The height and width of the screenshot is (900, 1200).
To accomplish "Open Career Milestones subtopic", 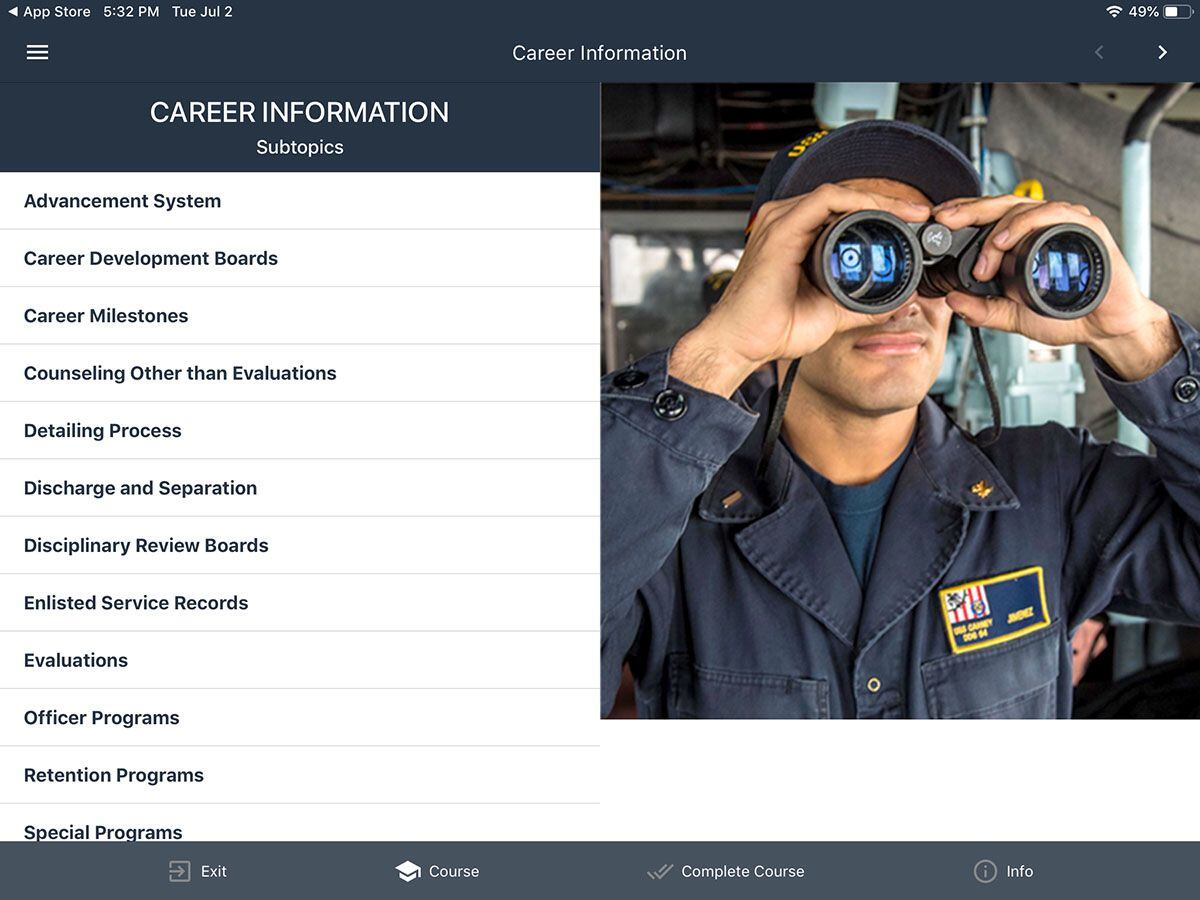I will coord(106,316).
